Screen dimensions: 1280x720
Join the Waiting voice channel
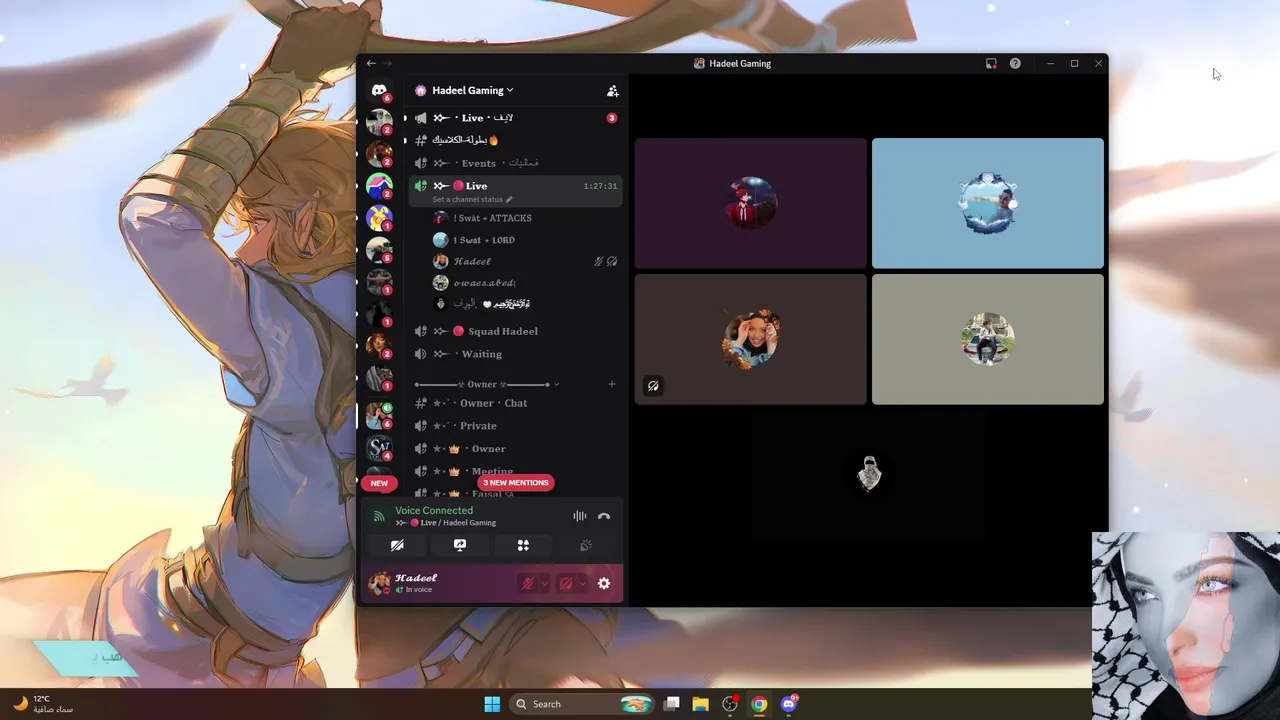tap(515, 354)
